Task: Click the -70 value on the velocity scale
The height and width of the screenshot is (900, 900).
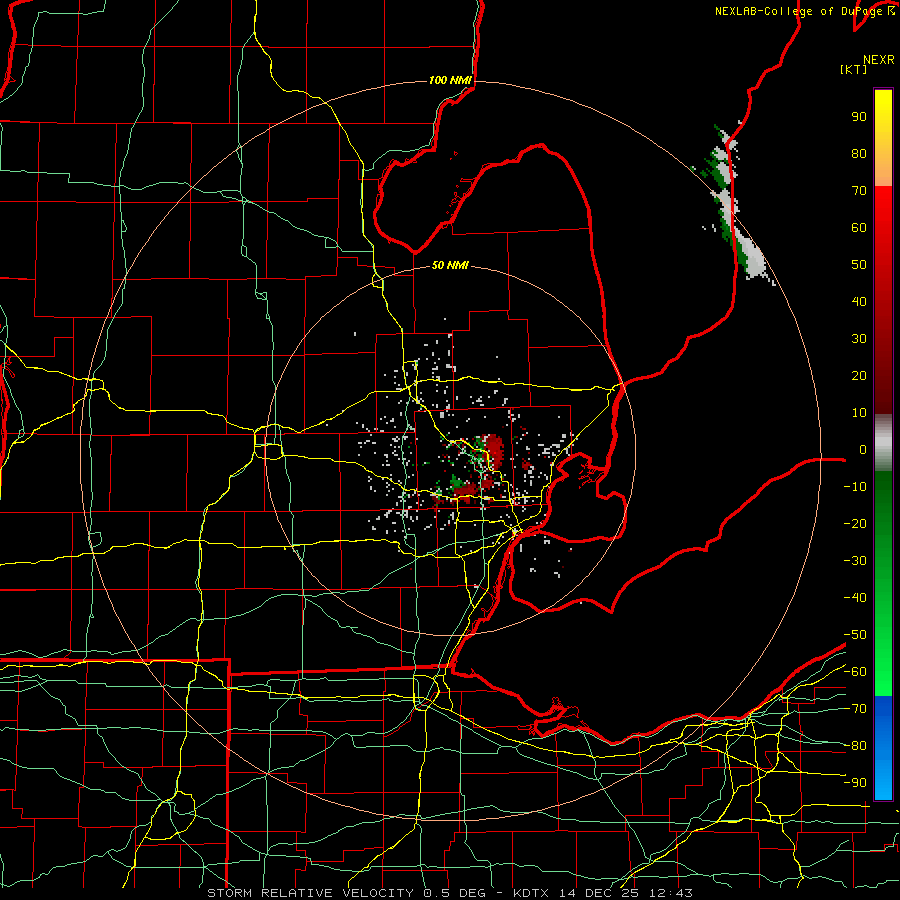Action: click(x=855, y=709)
